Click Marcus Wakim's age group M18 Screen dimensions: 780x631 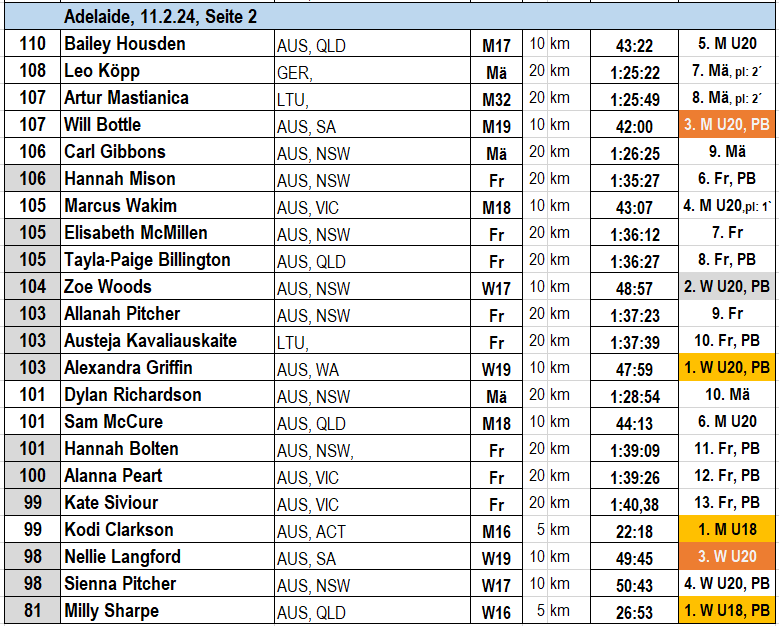pos(496,206)
